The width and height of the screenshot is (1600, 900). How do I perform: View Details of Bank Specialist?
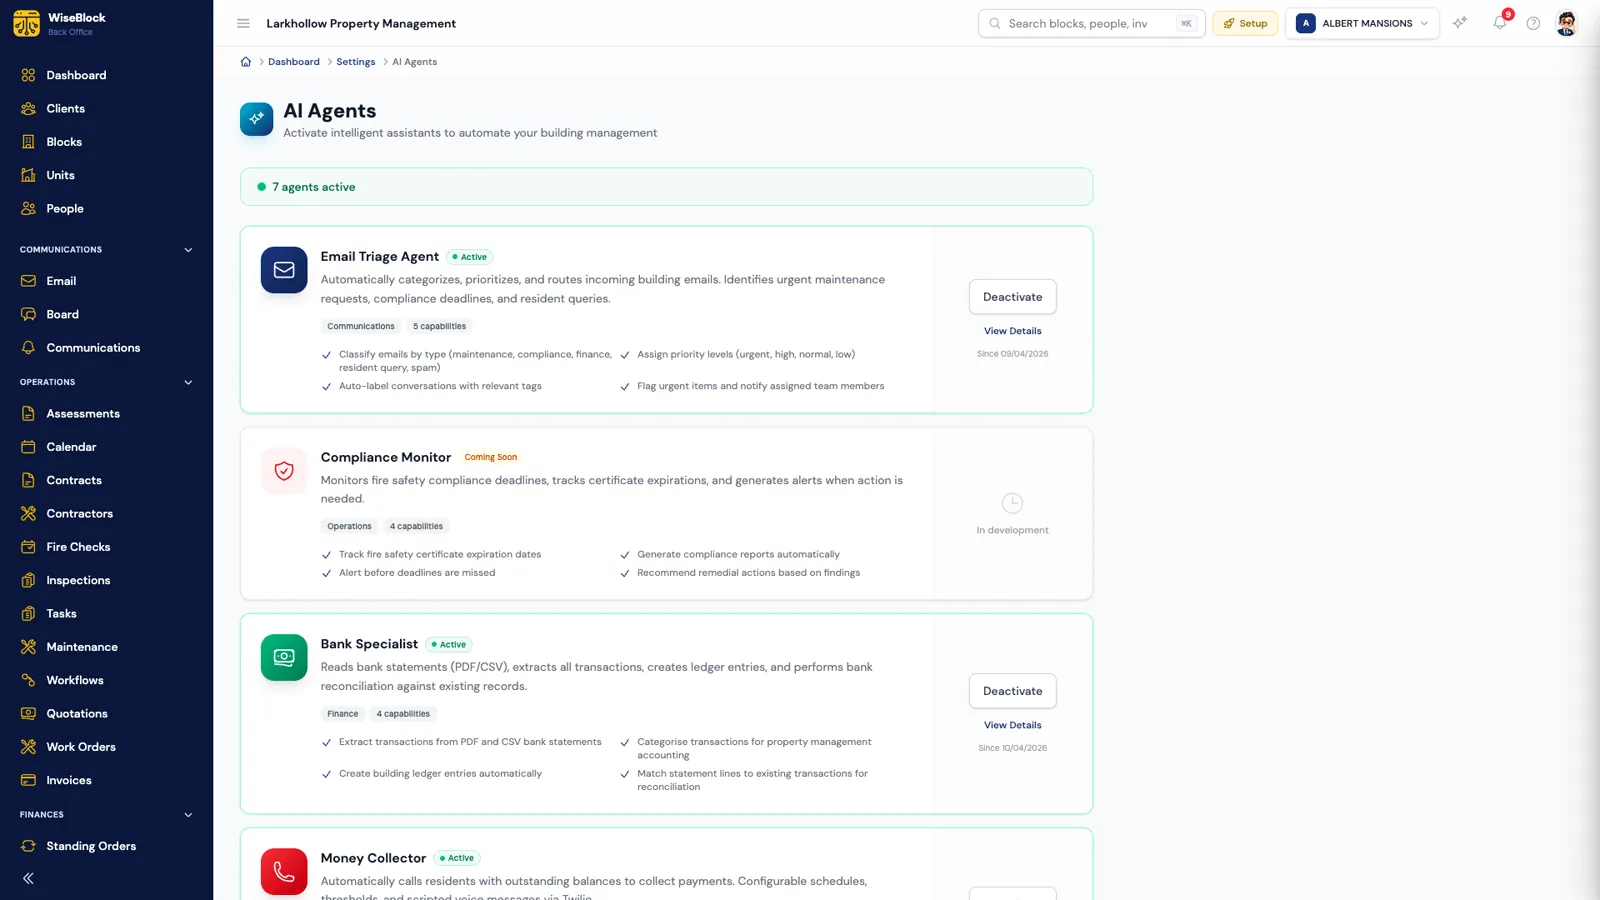[x=1012, y=725]
